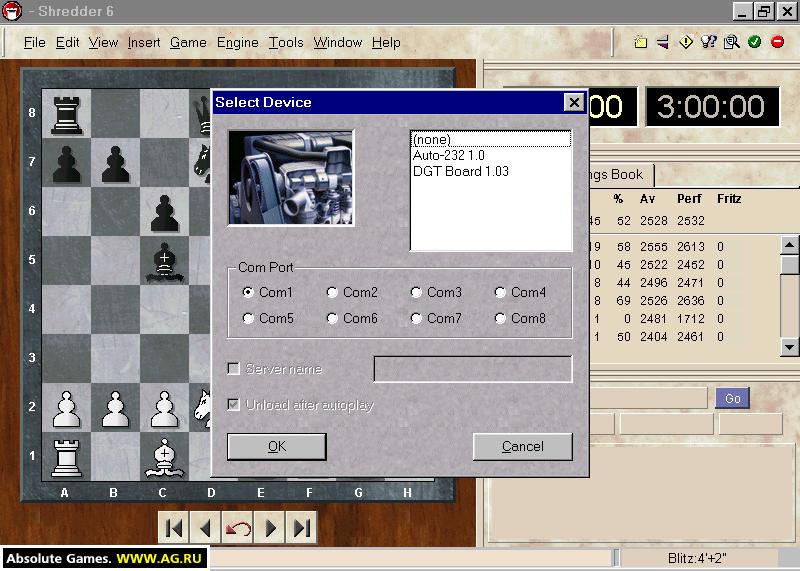Open the File menu
This screenshot has width=800, height=571.
point(35,42)
